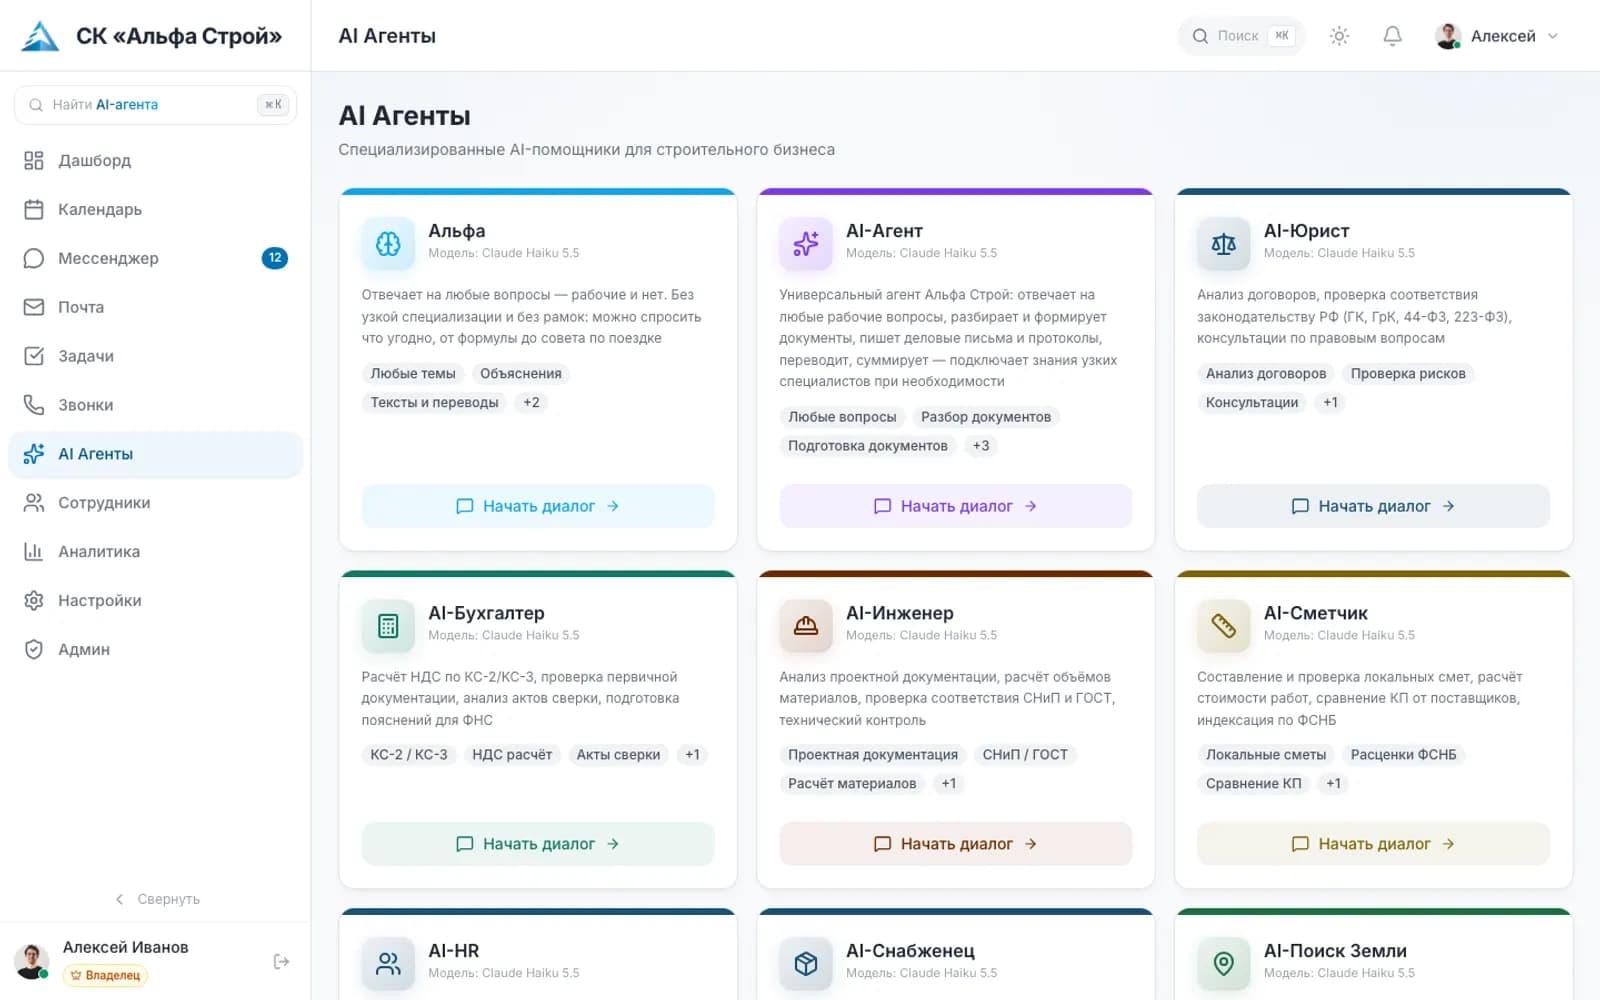Go to Мессенджер in the sidebar
Image resolution: width=1600 pixels, height=1000 pixels.
click(x=155, y=258)
